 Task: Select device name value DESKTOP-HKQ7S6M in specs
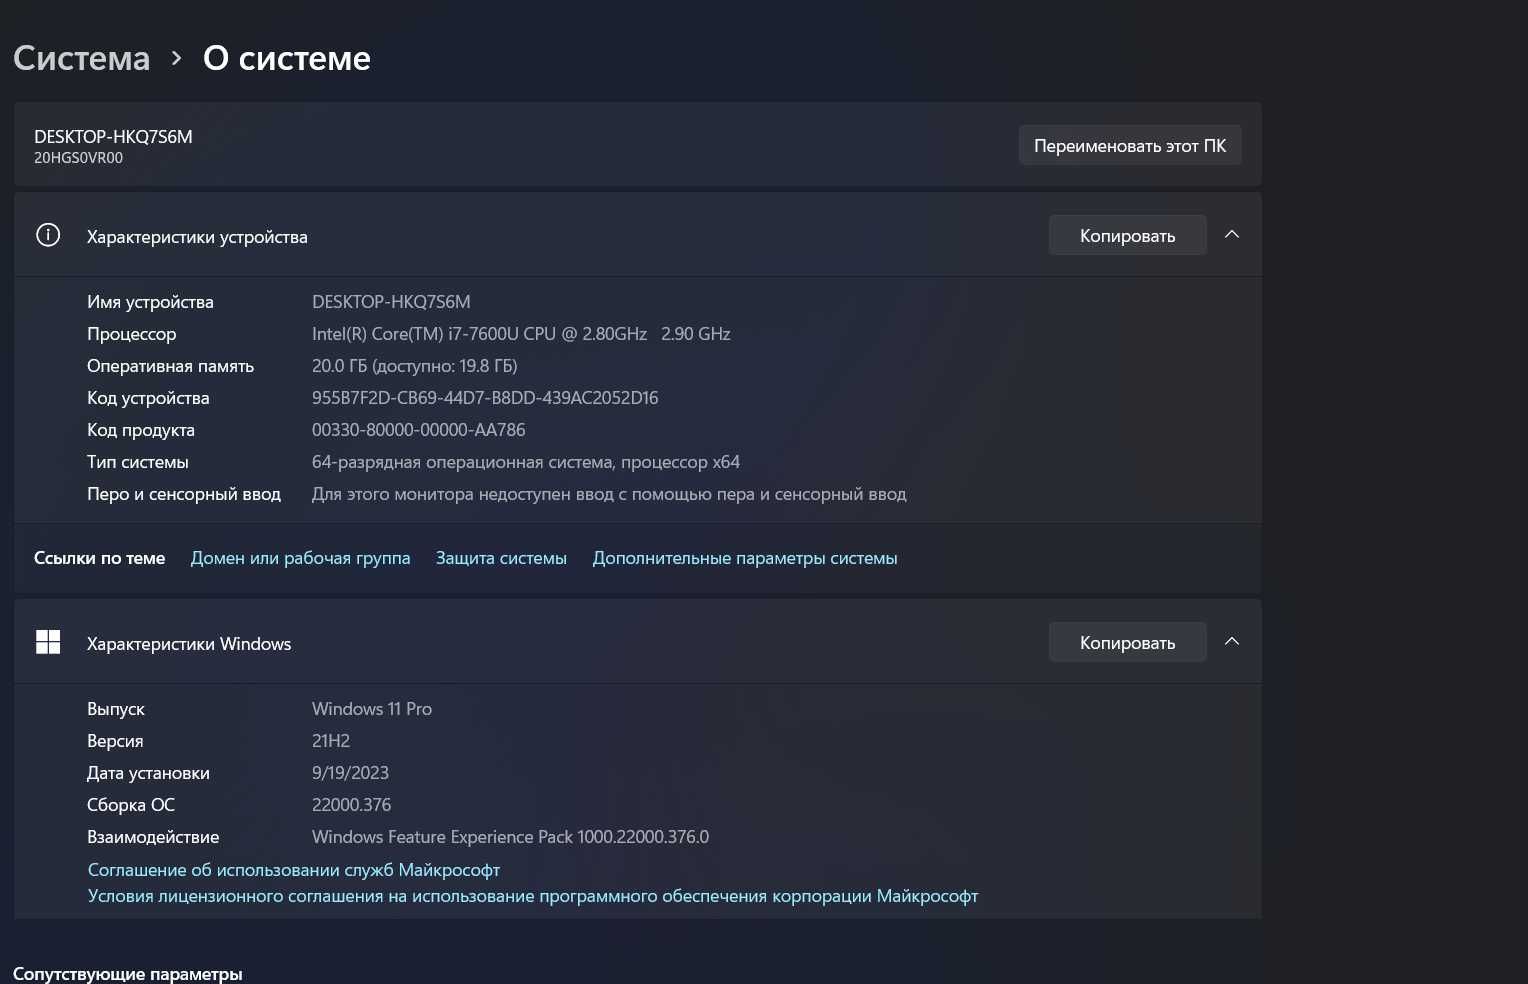click(x=391, y=302)
